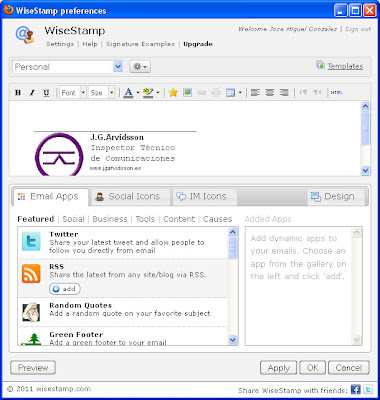Click the Random Quotes app icon

pyautogui.click(x=31, y=312)
